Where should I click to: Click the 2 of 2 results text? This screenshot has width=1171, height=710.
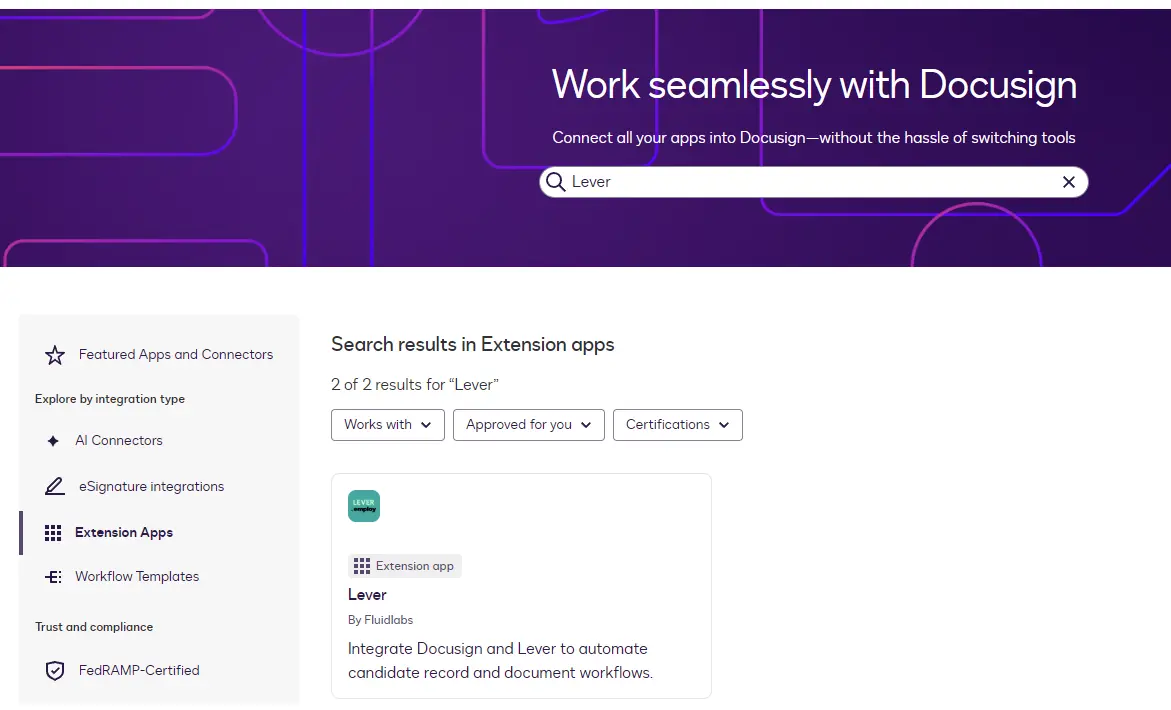click(x=414, y=384)
